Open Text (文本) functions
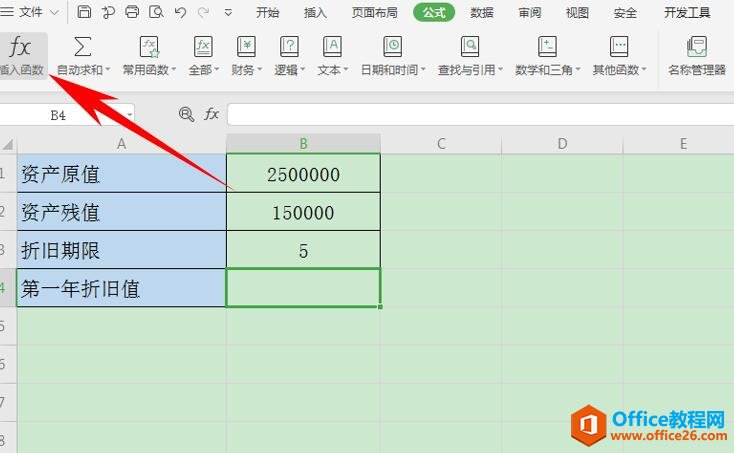Image resolution: width=734 pixels, height=453 pixels. point(332,56)
